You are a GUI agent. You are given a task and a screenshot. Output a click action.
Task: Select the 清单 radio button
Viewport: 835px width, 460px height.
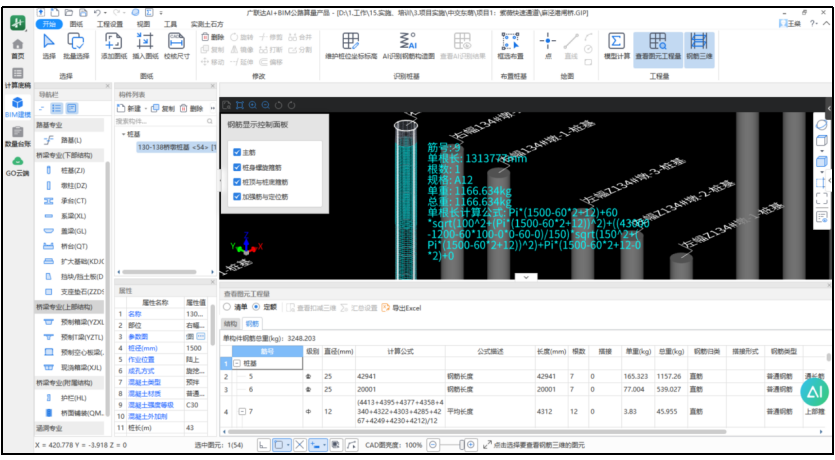click(227, 307)
